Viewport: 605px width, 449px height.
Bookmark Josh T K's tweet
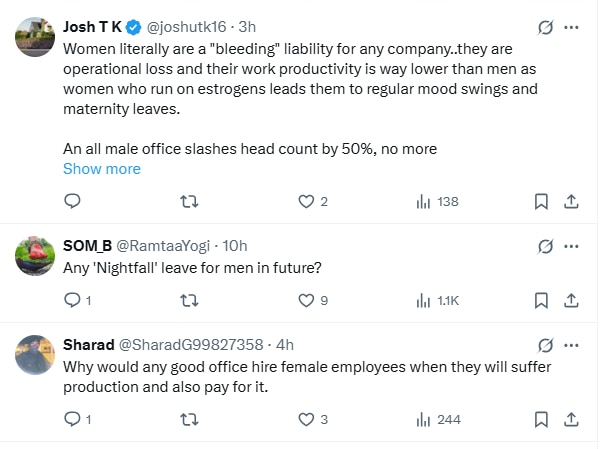541,201
